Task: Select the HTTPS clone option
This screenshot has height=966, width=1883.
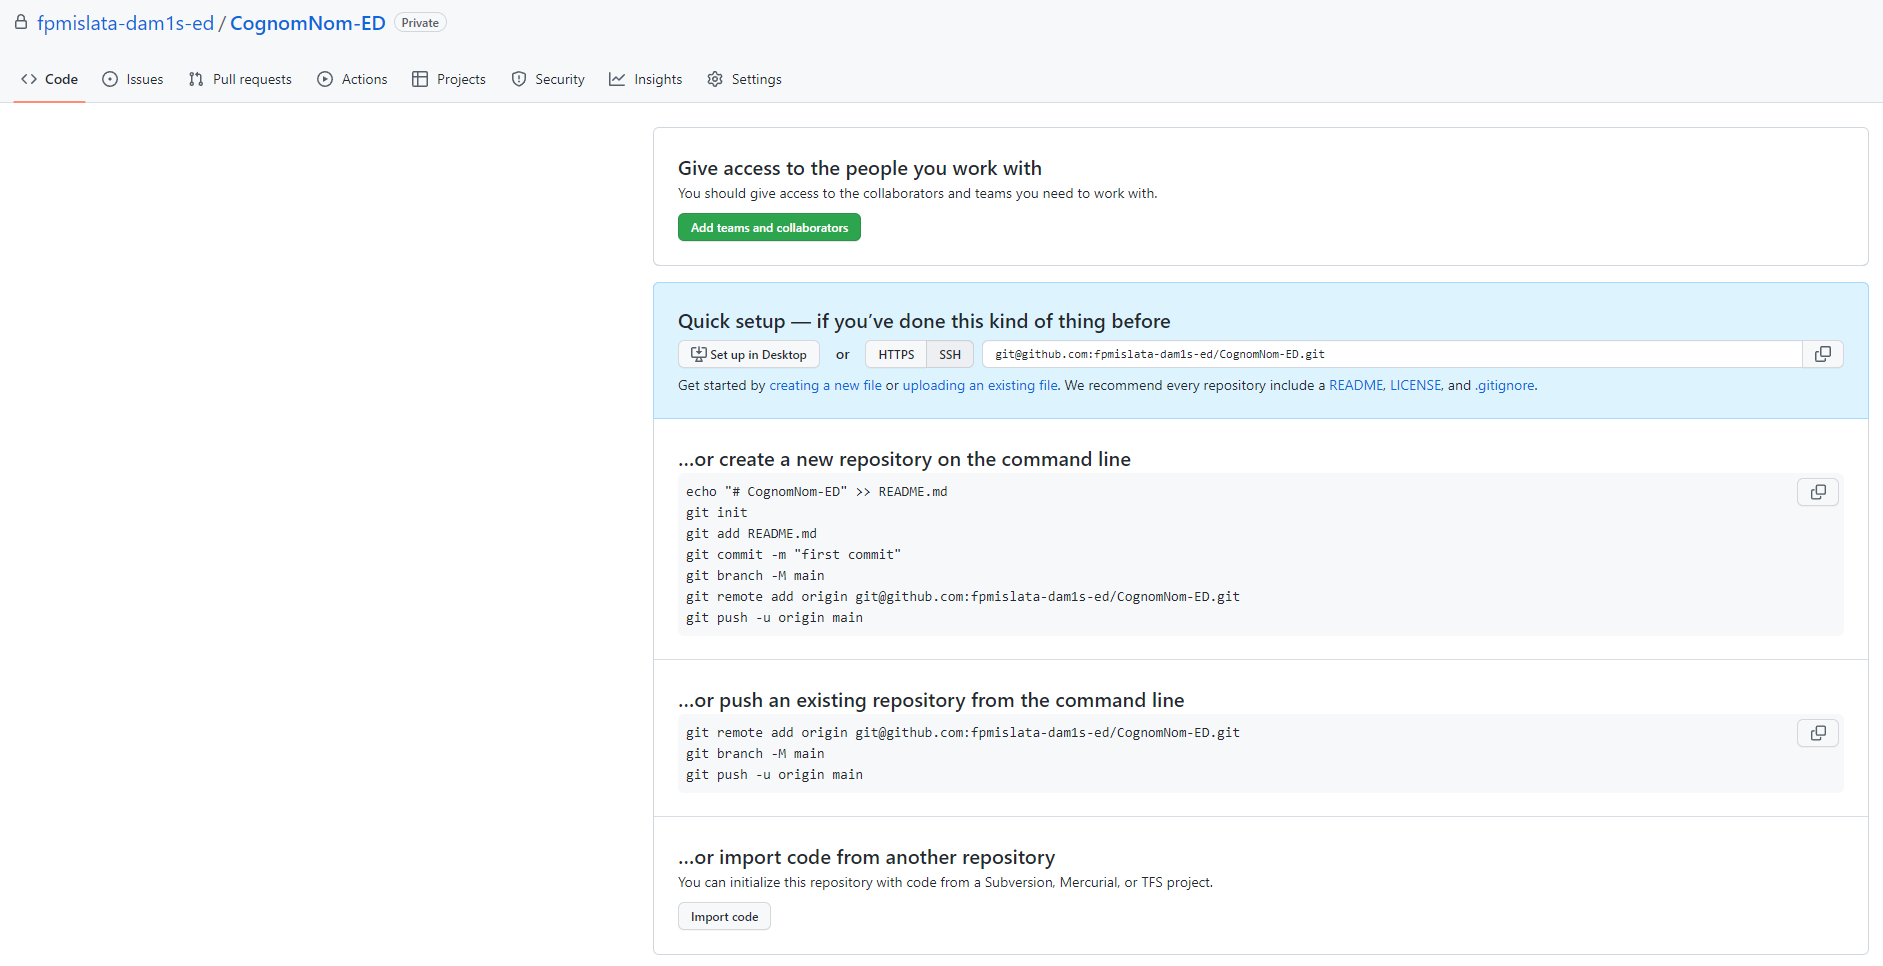Action: click(896, 354)
